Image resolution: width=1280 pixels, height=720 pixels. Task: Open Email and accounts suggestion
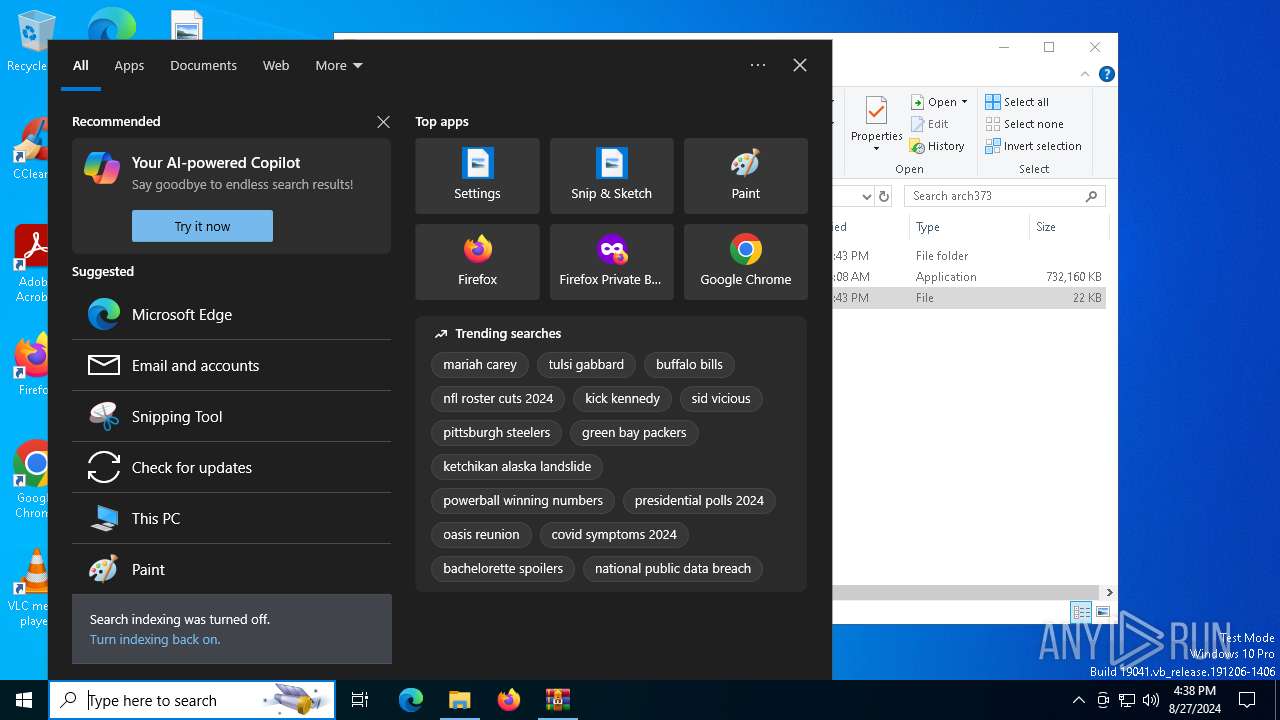[231, 365]
